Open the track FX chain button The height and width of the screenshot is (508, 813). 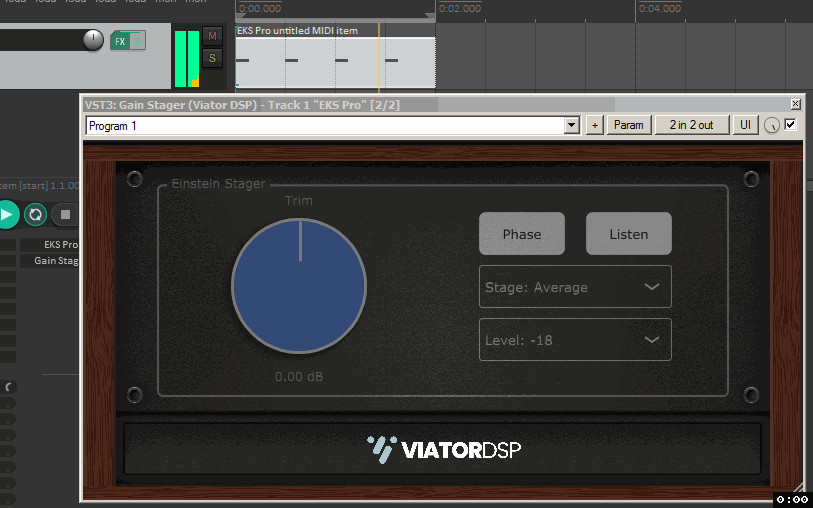[120, 41]
